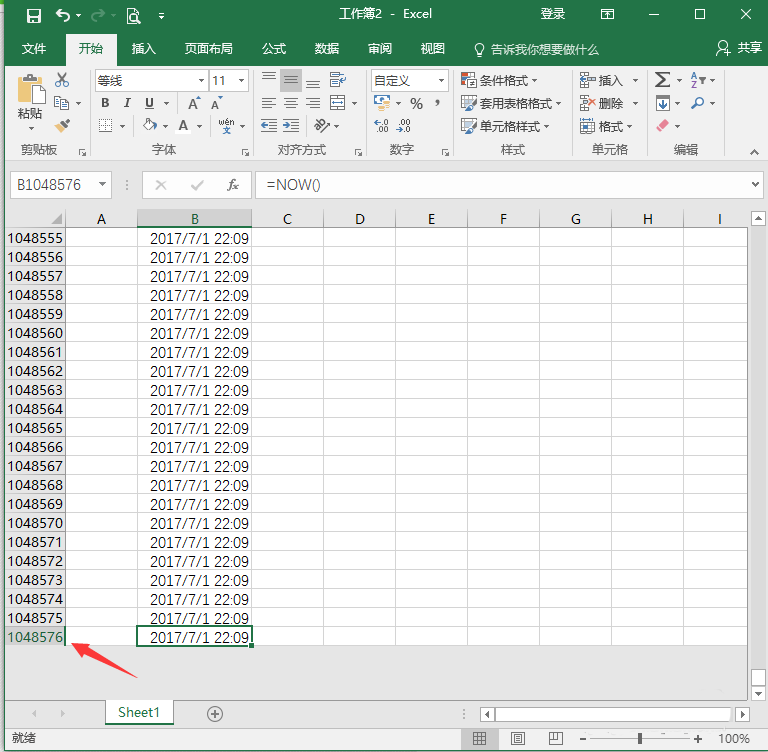Apply accounting number format
Image resolution: width=768 pixels, height=752 pixels.
(382, 102)
